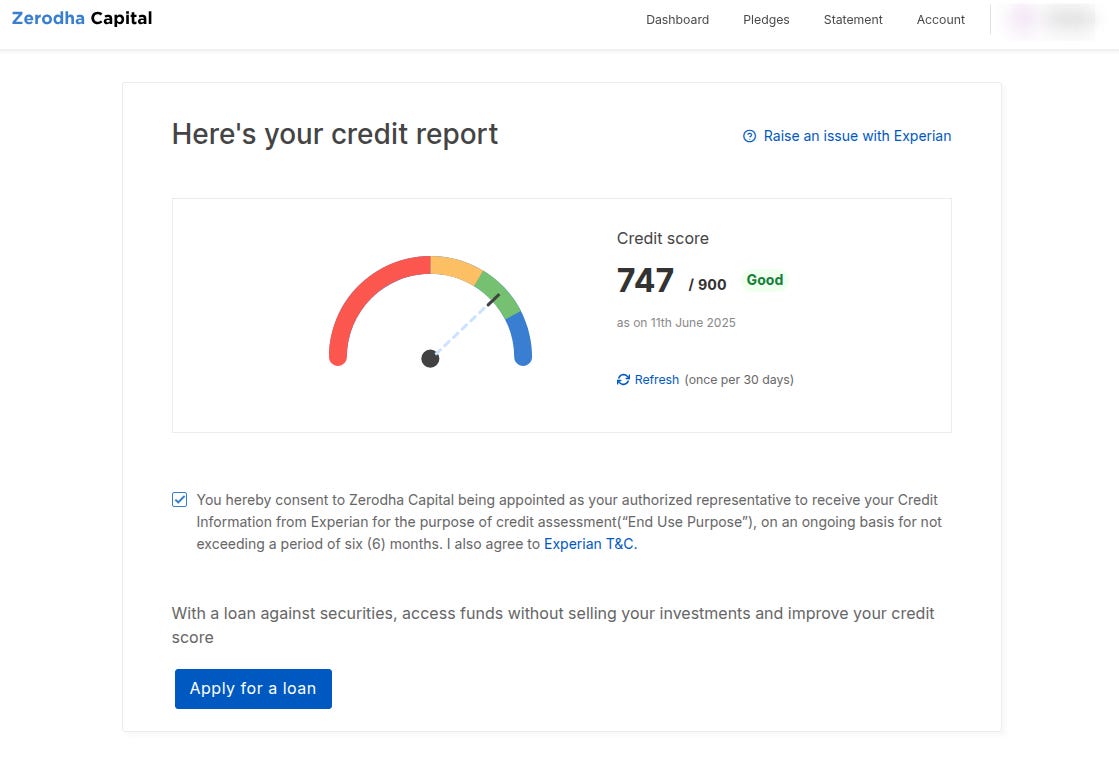Click the 'as on 11th June 2025' date

pos(676,322)
